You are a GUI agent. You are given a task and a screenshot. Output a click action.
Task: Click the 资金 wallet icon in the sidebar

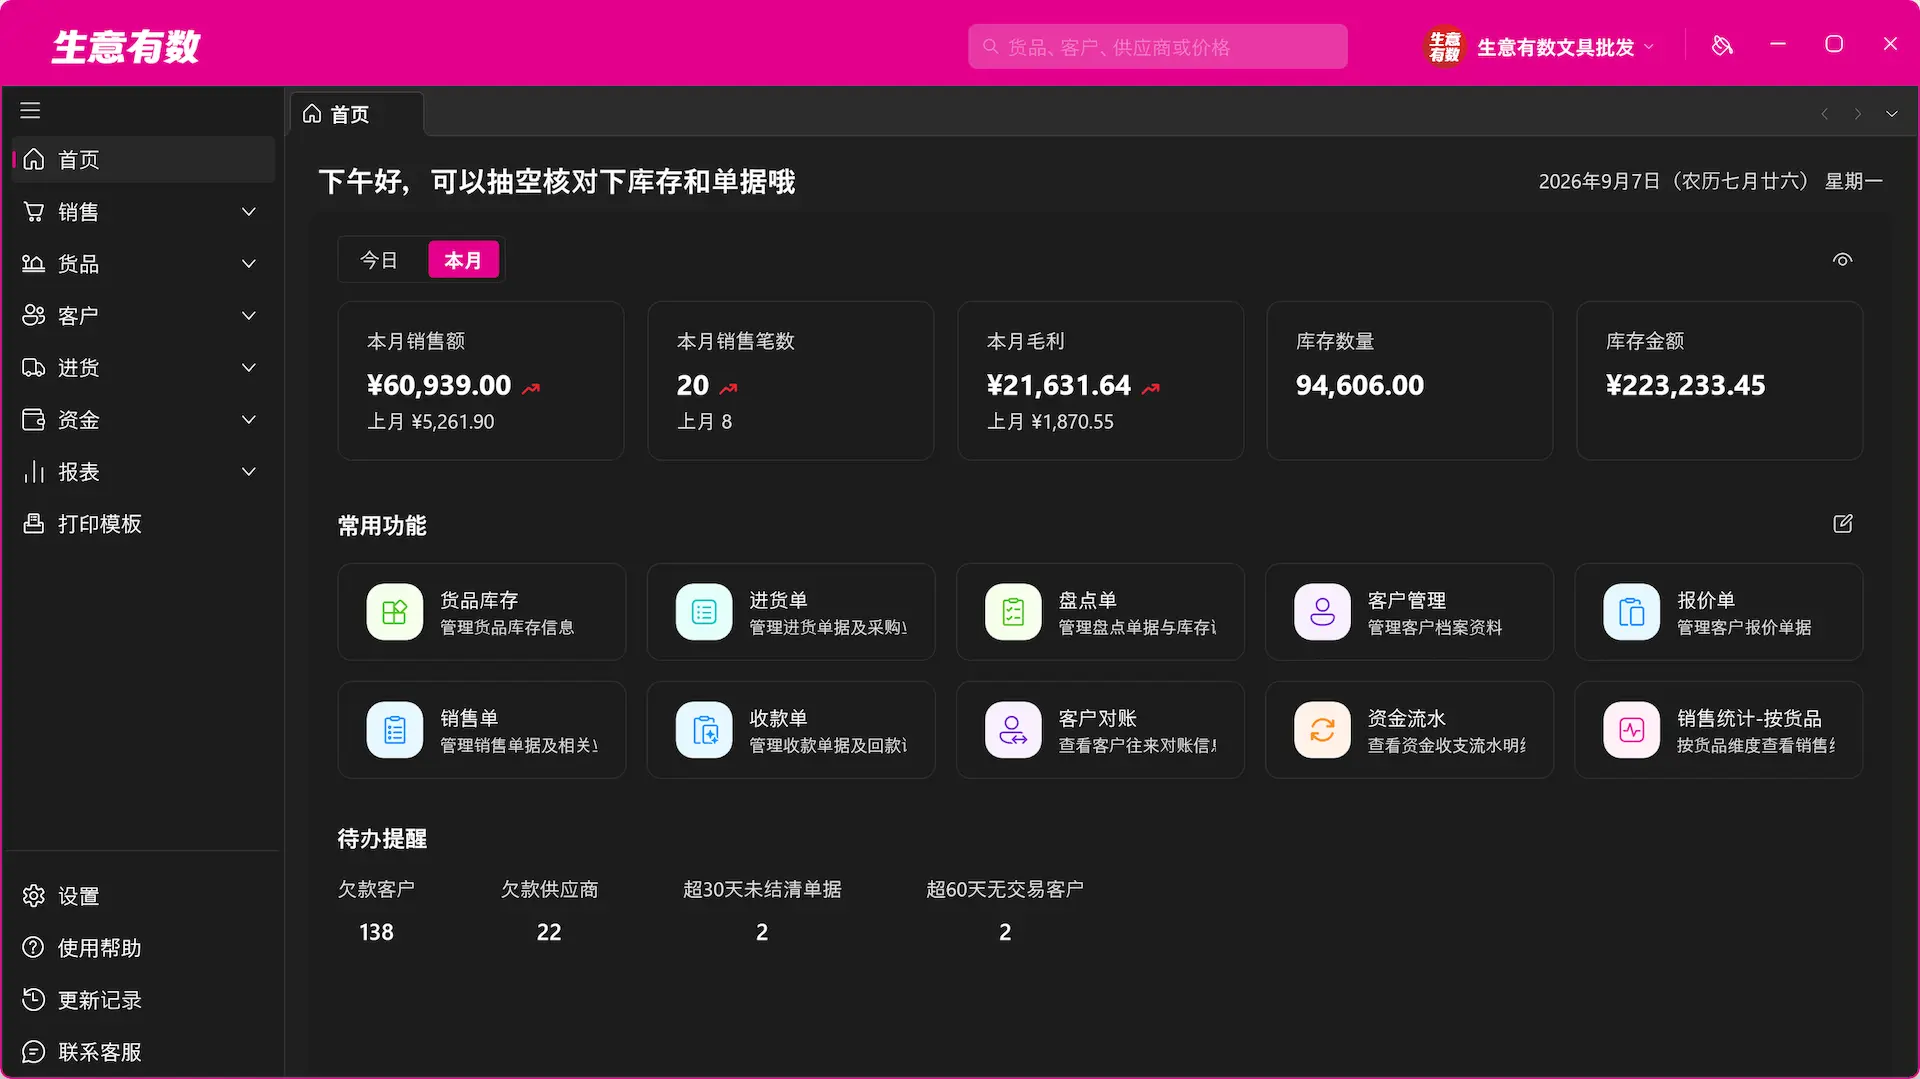[x=34, y=420]
